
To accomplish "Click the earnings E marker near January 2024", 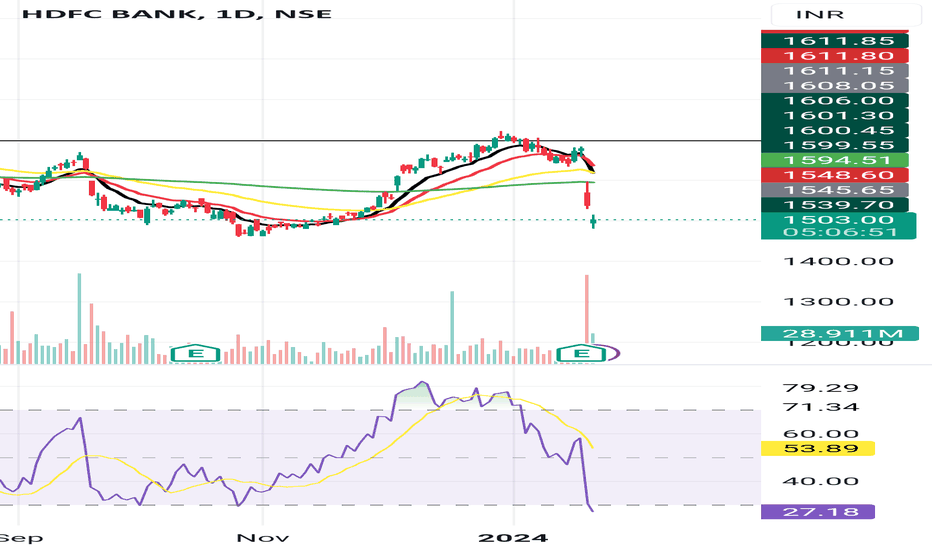I will (x=581, y=354).
